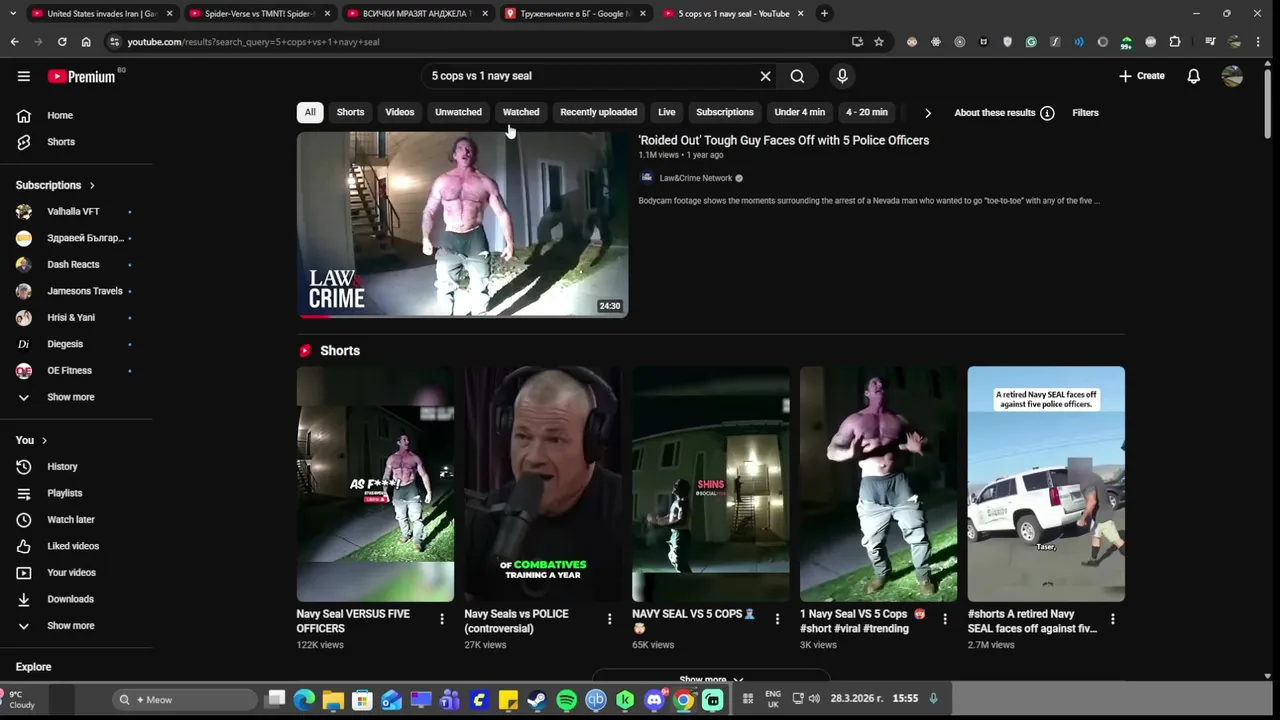Select the Shorts filter chip

coord(350,112)
